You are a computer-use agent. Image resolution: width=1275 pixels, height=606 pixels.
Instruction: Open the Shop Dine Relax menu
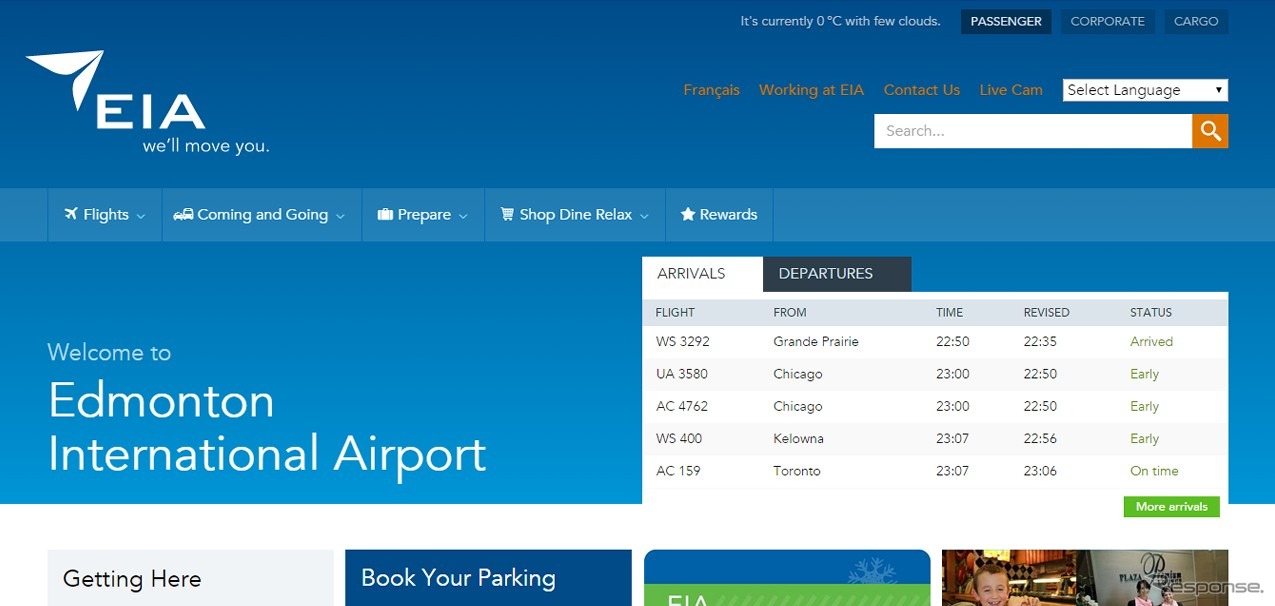(576, 215)
